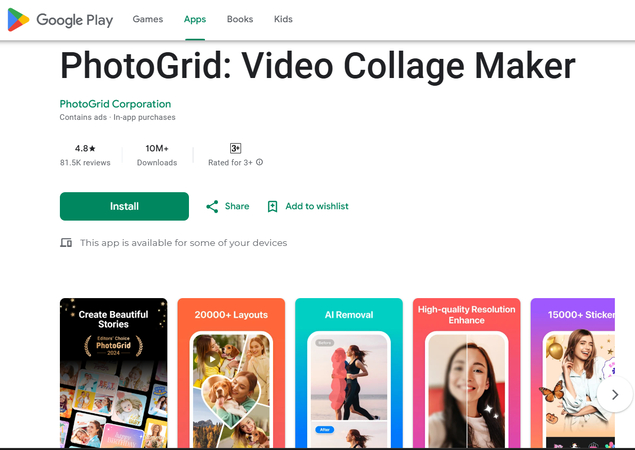Click the device availability icon
Viewport: 635px width, 450px height.
point(66,243)
